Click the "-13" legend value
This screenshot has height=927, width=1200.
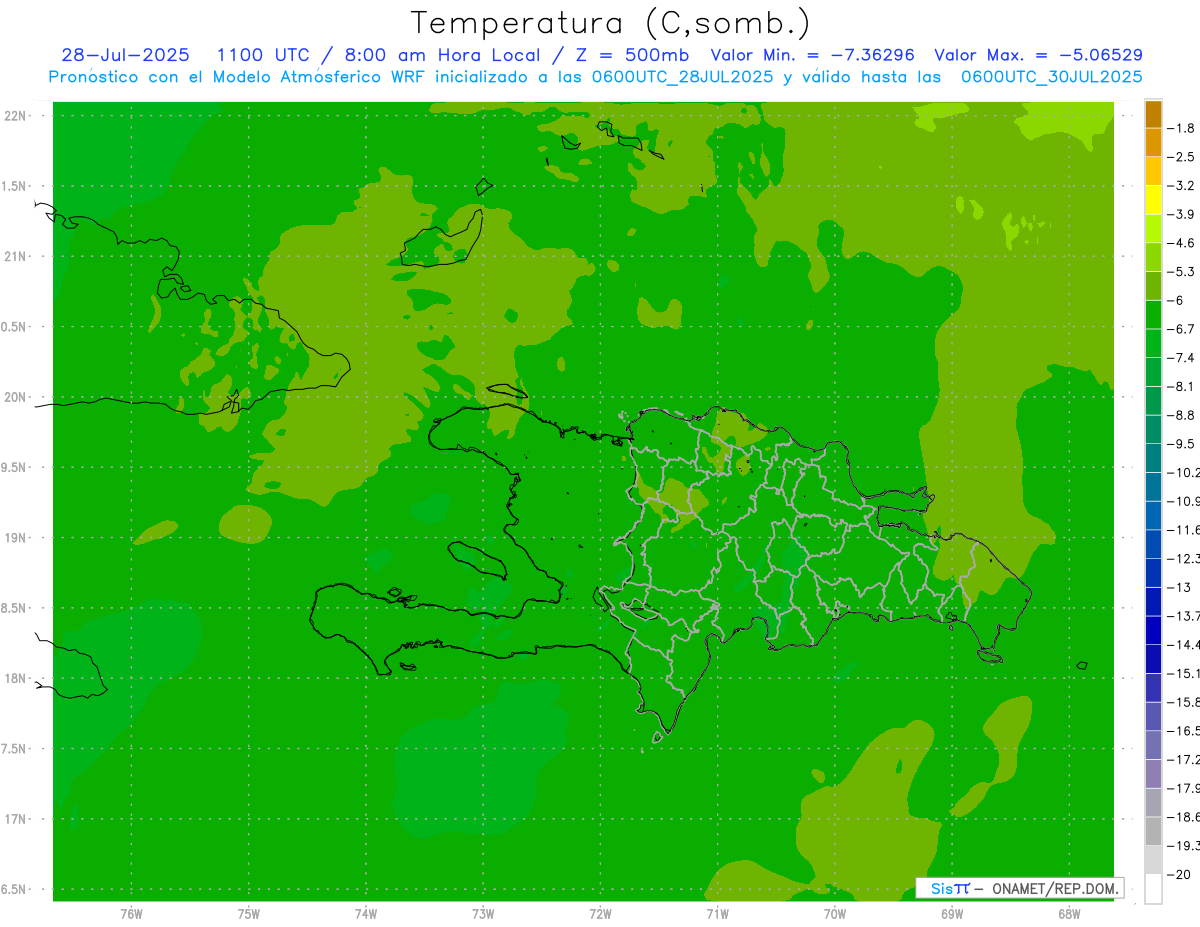coord(1180,588)
